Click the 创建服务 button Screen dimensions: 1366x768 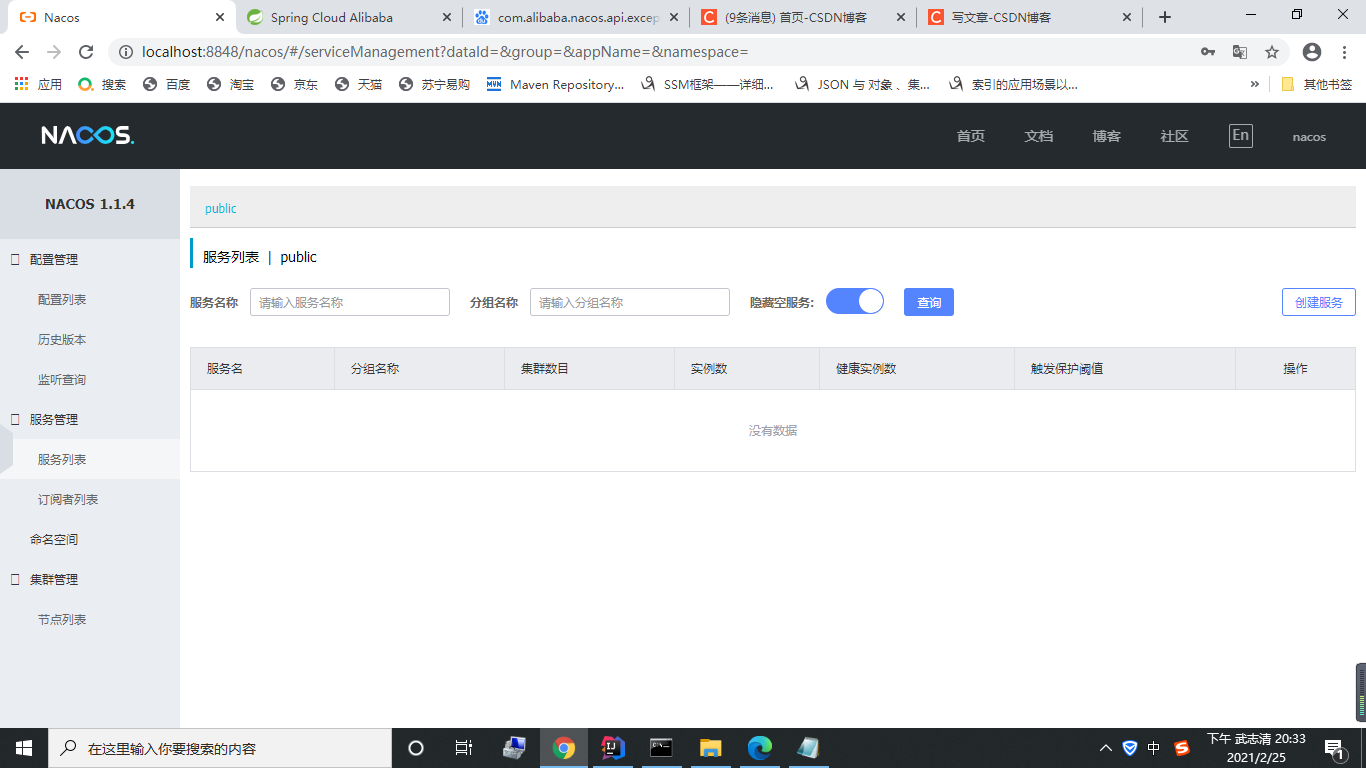point(1318,301)
